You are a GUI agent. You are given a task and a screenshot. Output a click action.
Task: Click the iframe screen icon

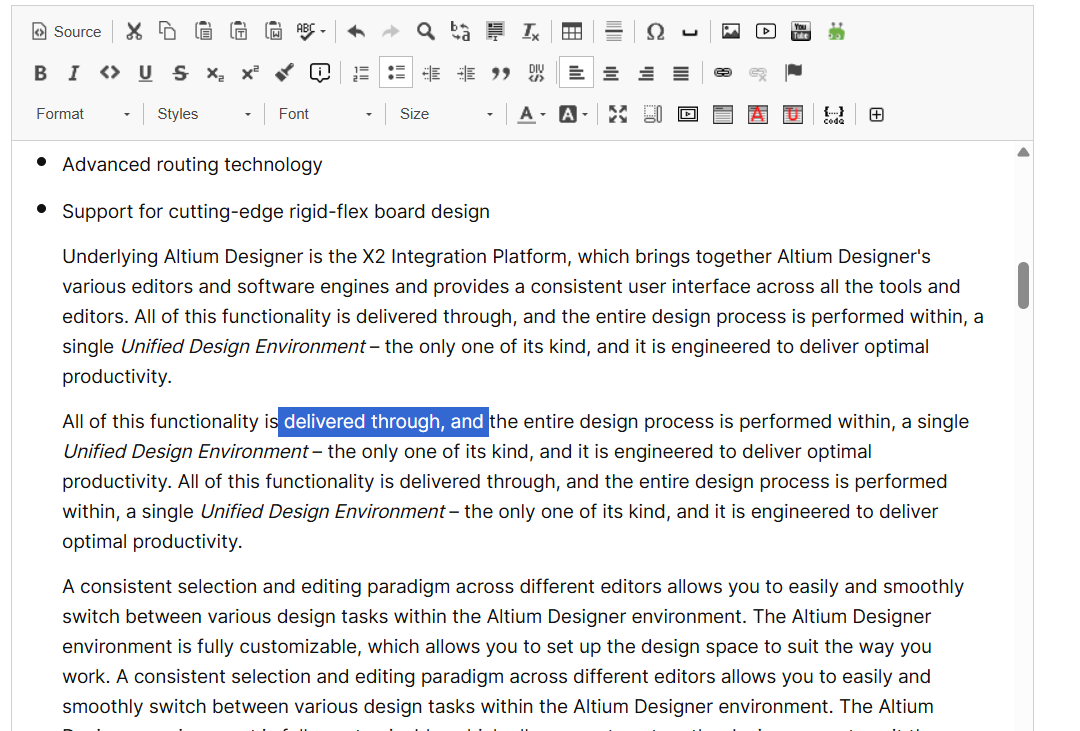coord(687,114)
